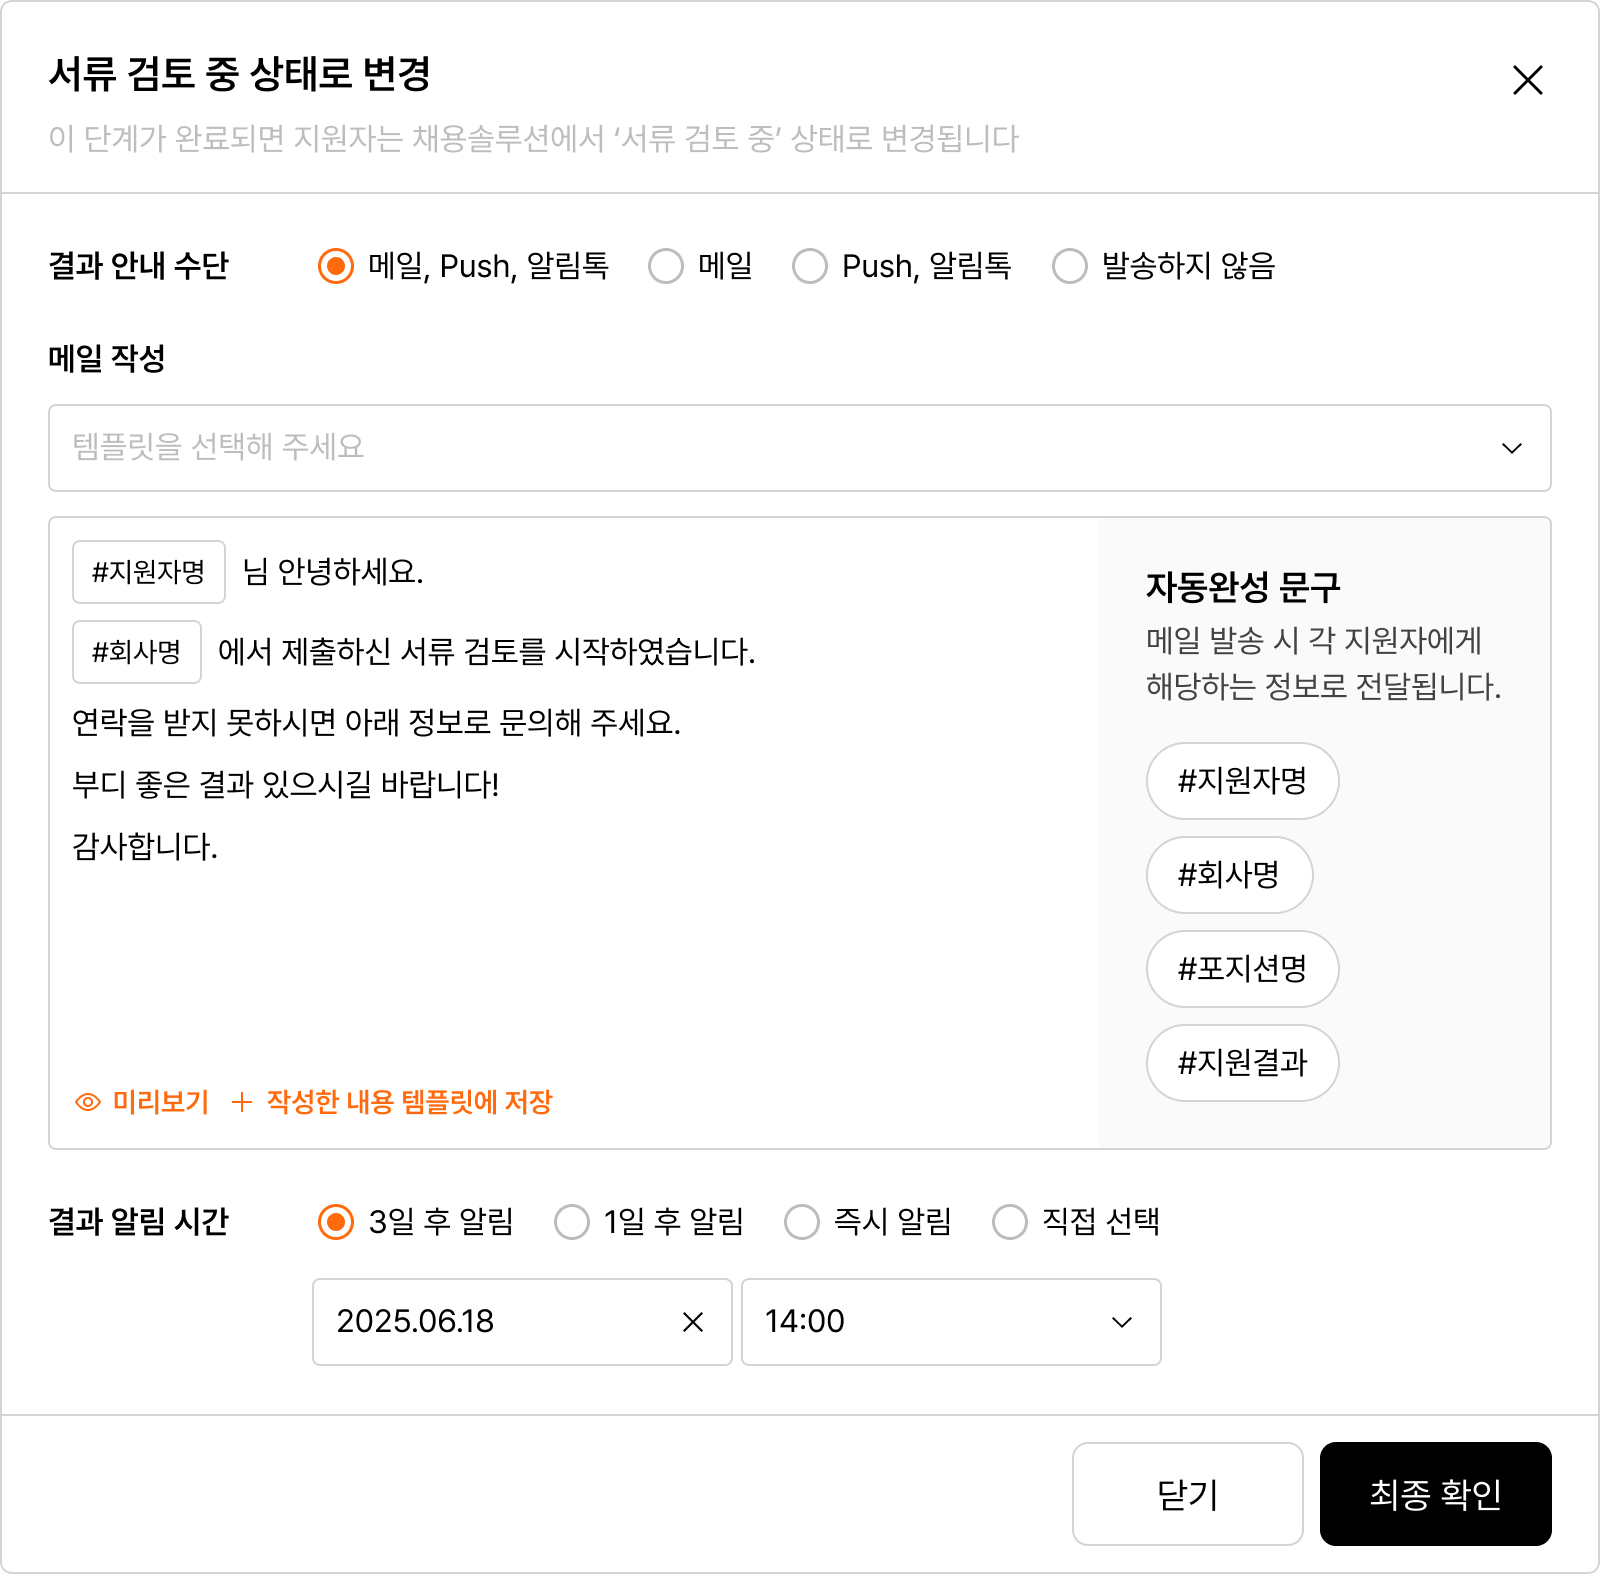Screen dimensions: 1600x1574
Task: Click the plus icon for saving template
Action: (x=241, y=1102)
